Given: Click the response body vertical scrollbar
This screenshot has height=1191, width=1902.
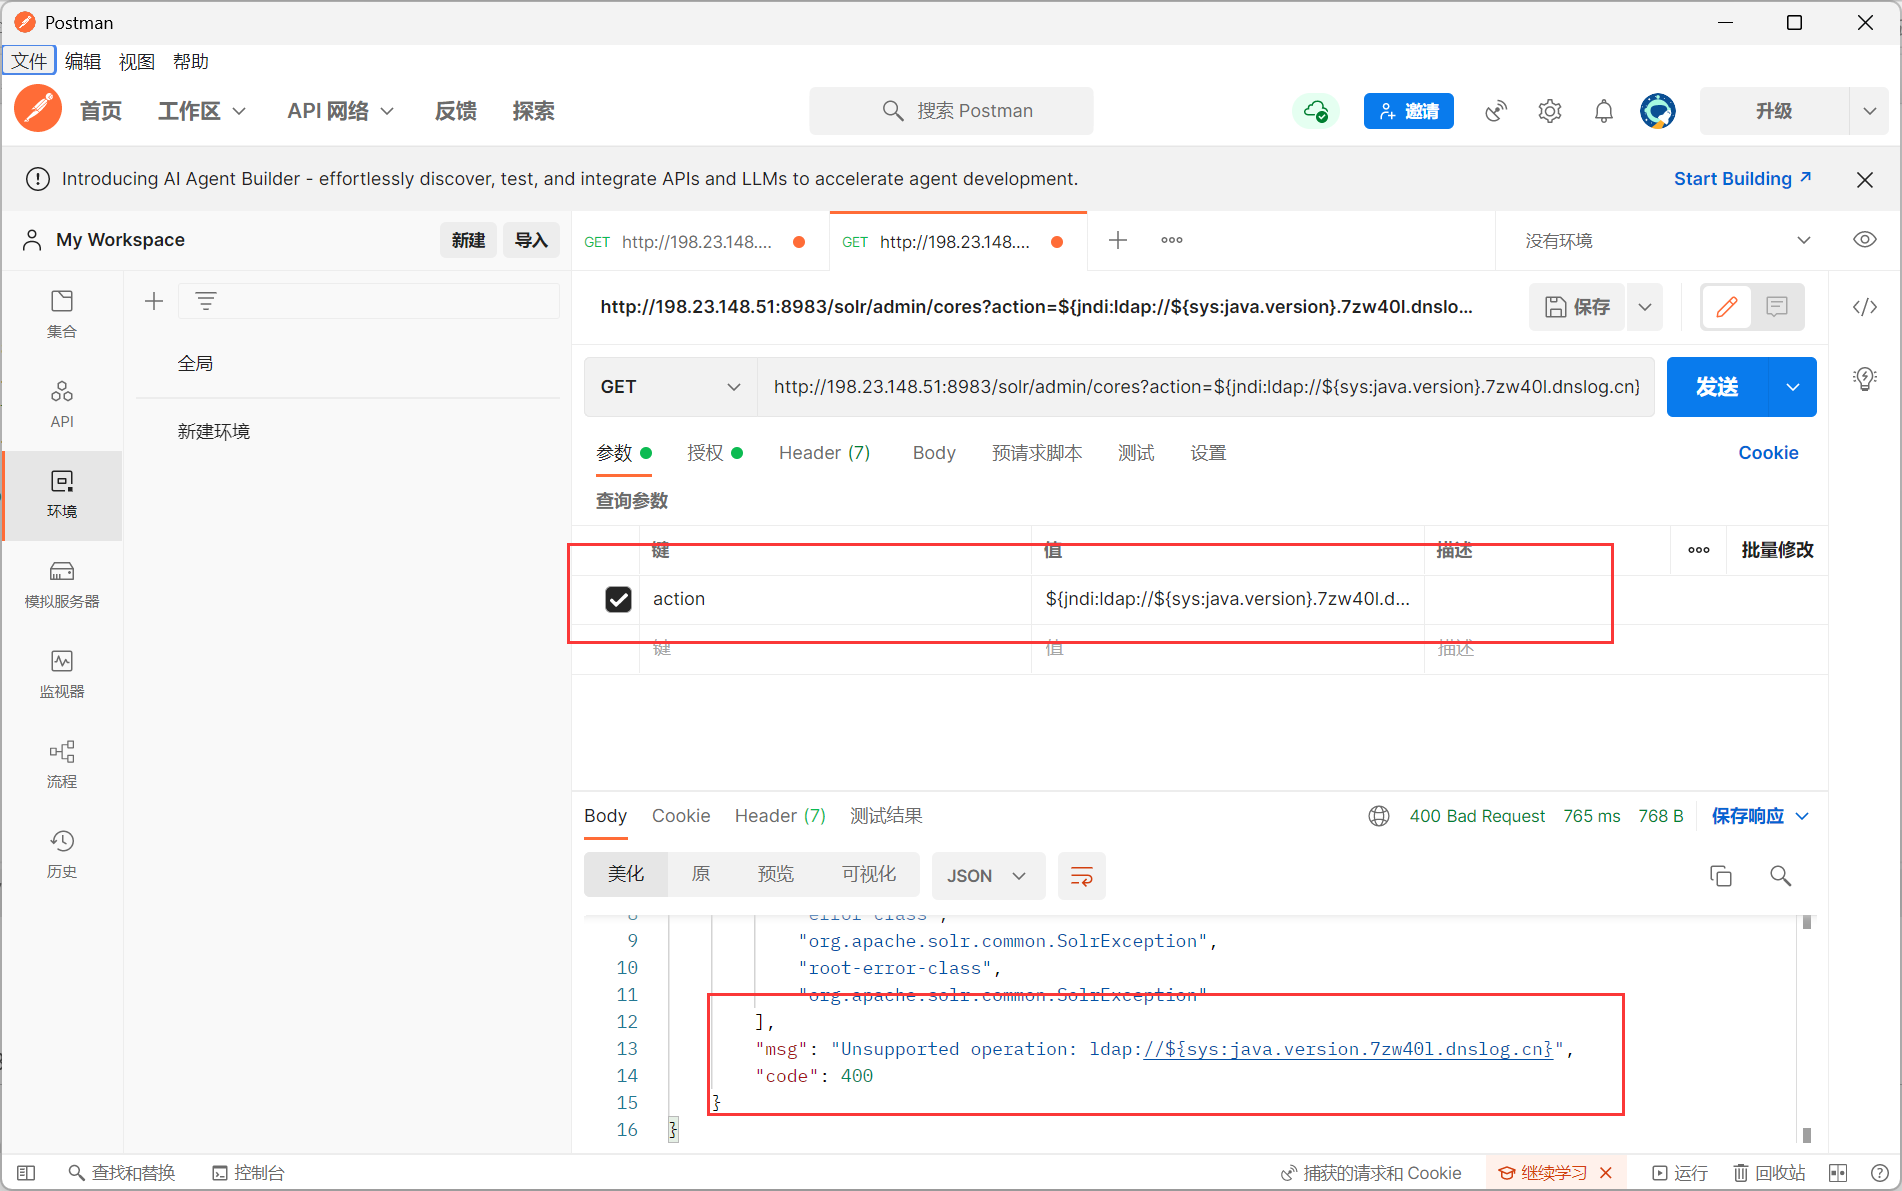Looking at the screenshot, I should click(1807, 1028).
